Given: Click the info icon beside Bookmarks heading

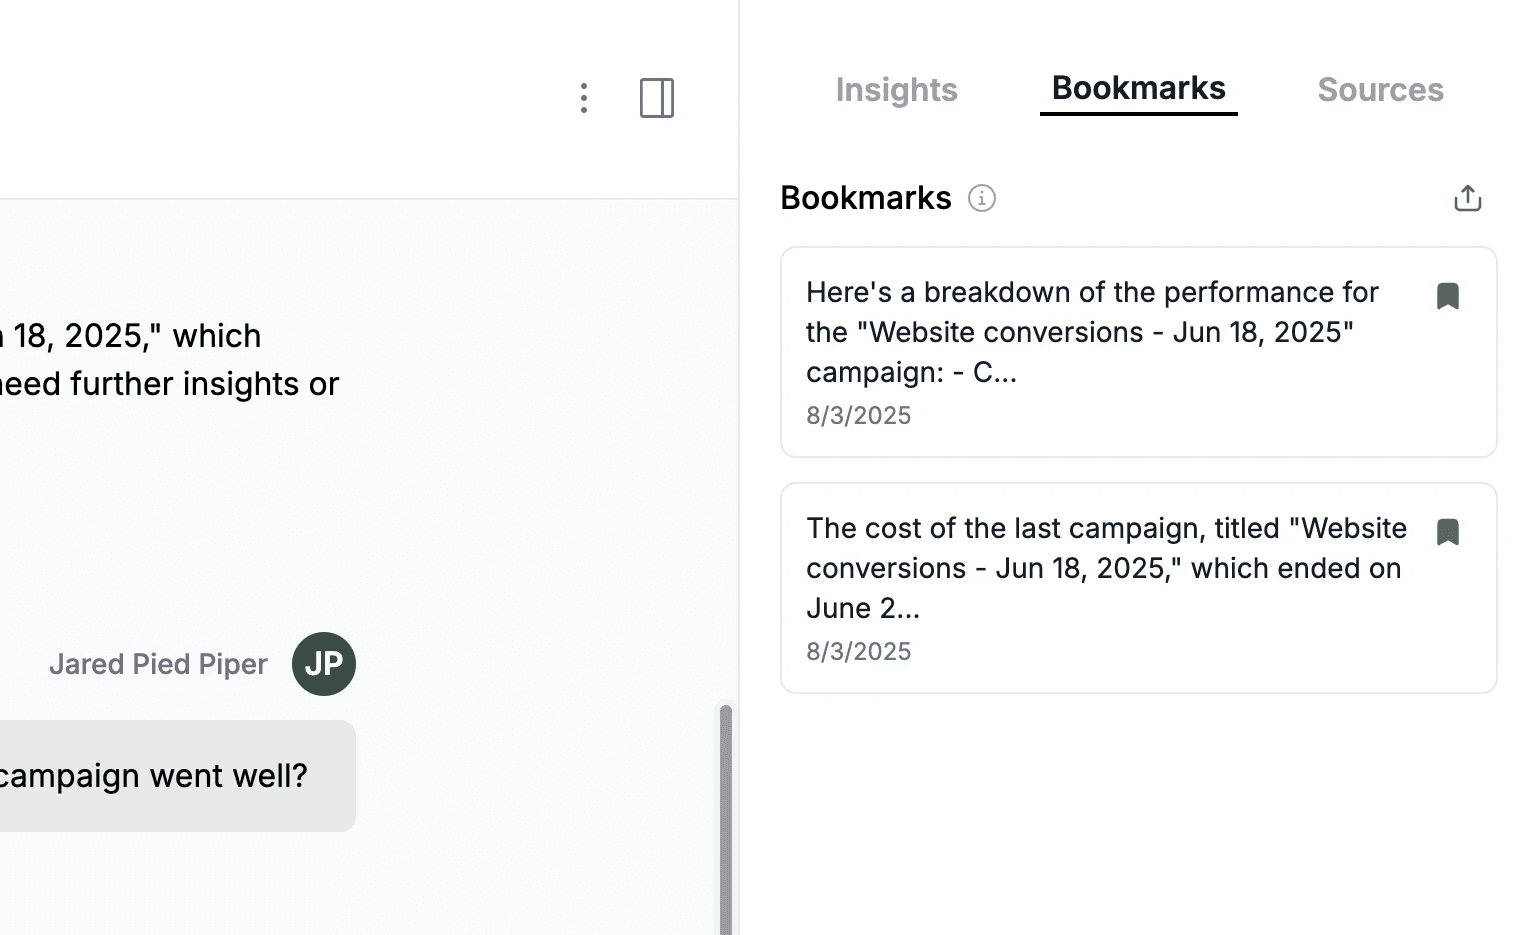Looking at the screenshot, I should pos(982,198).
